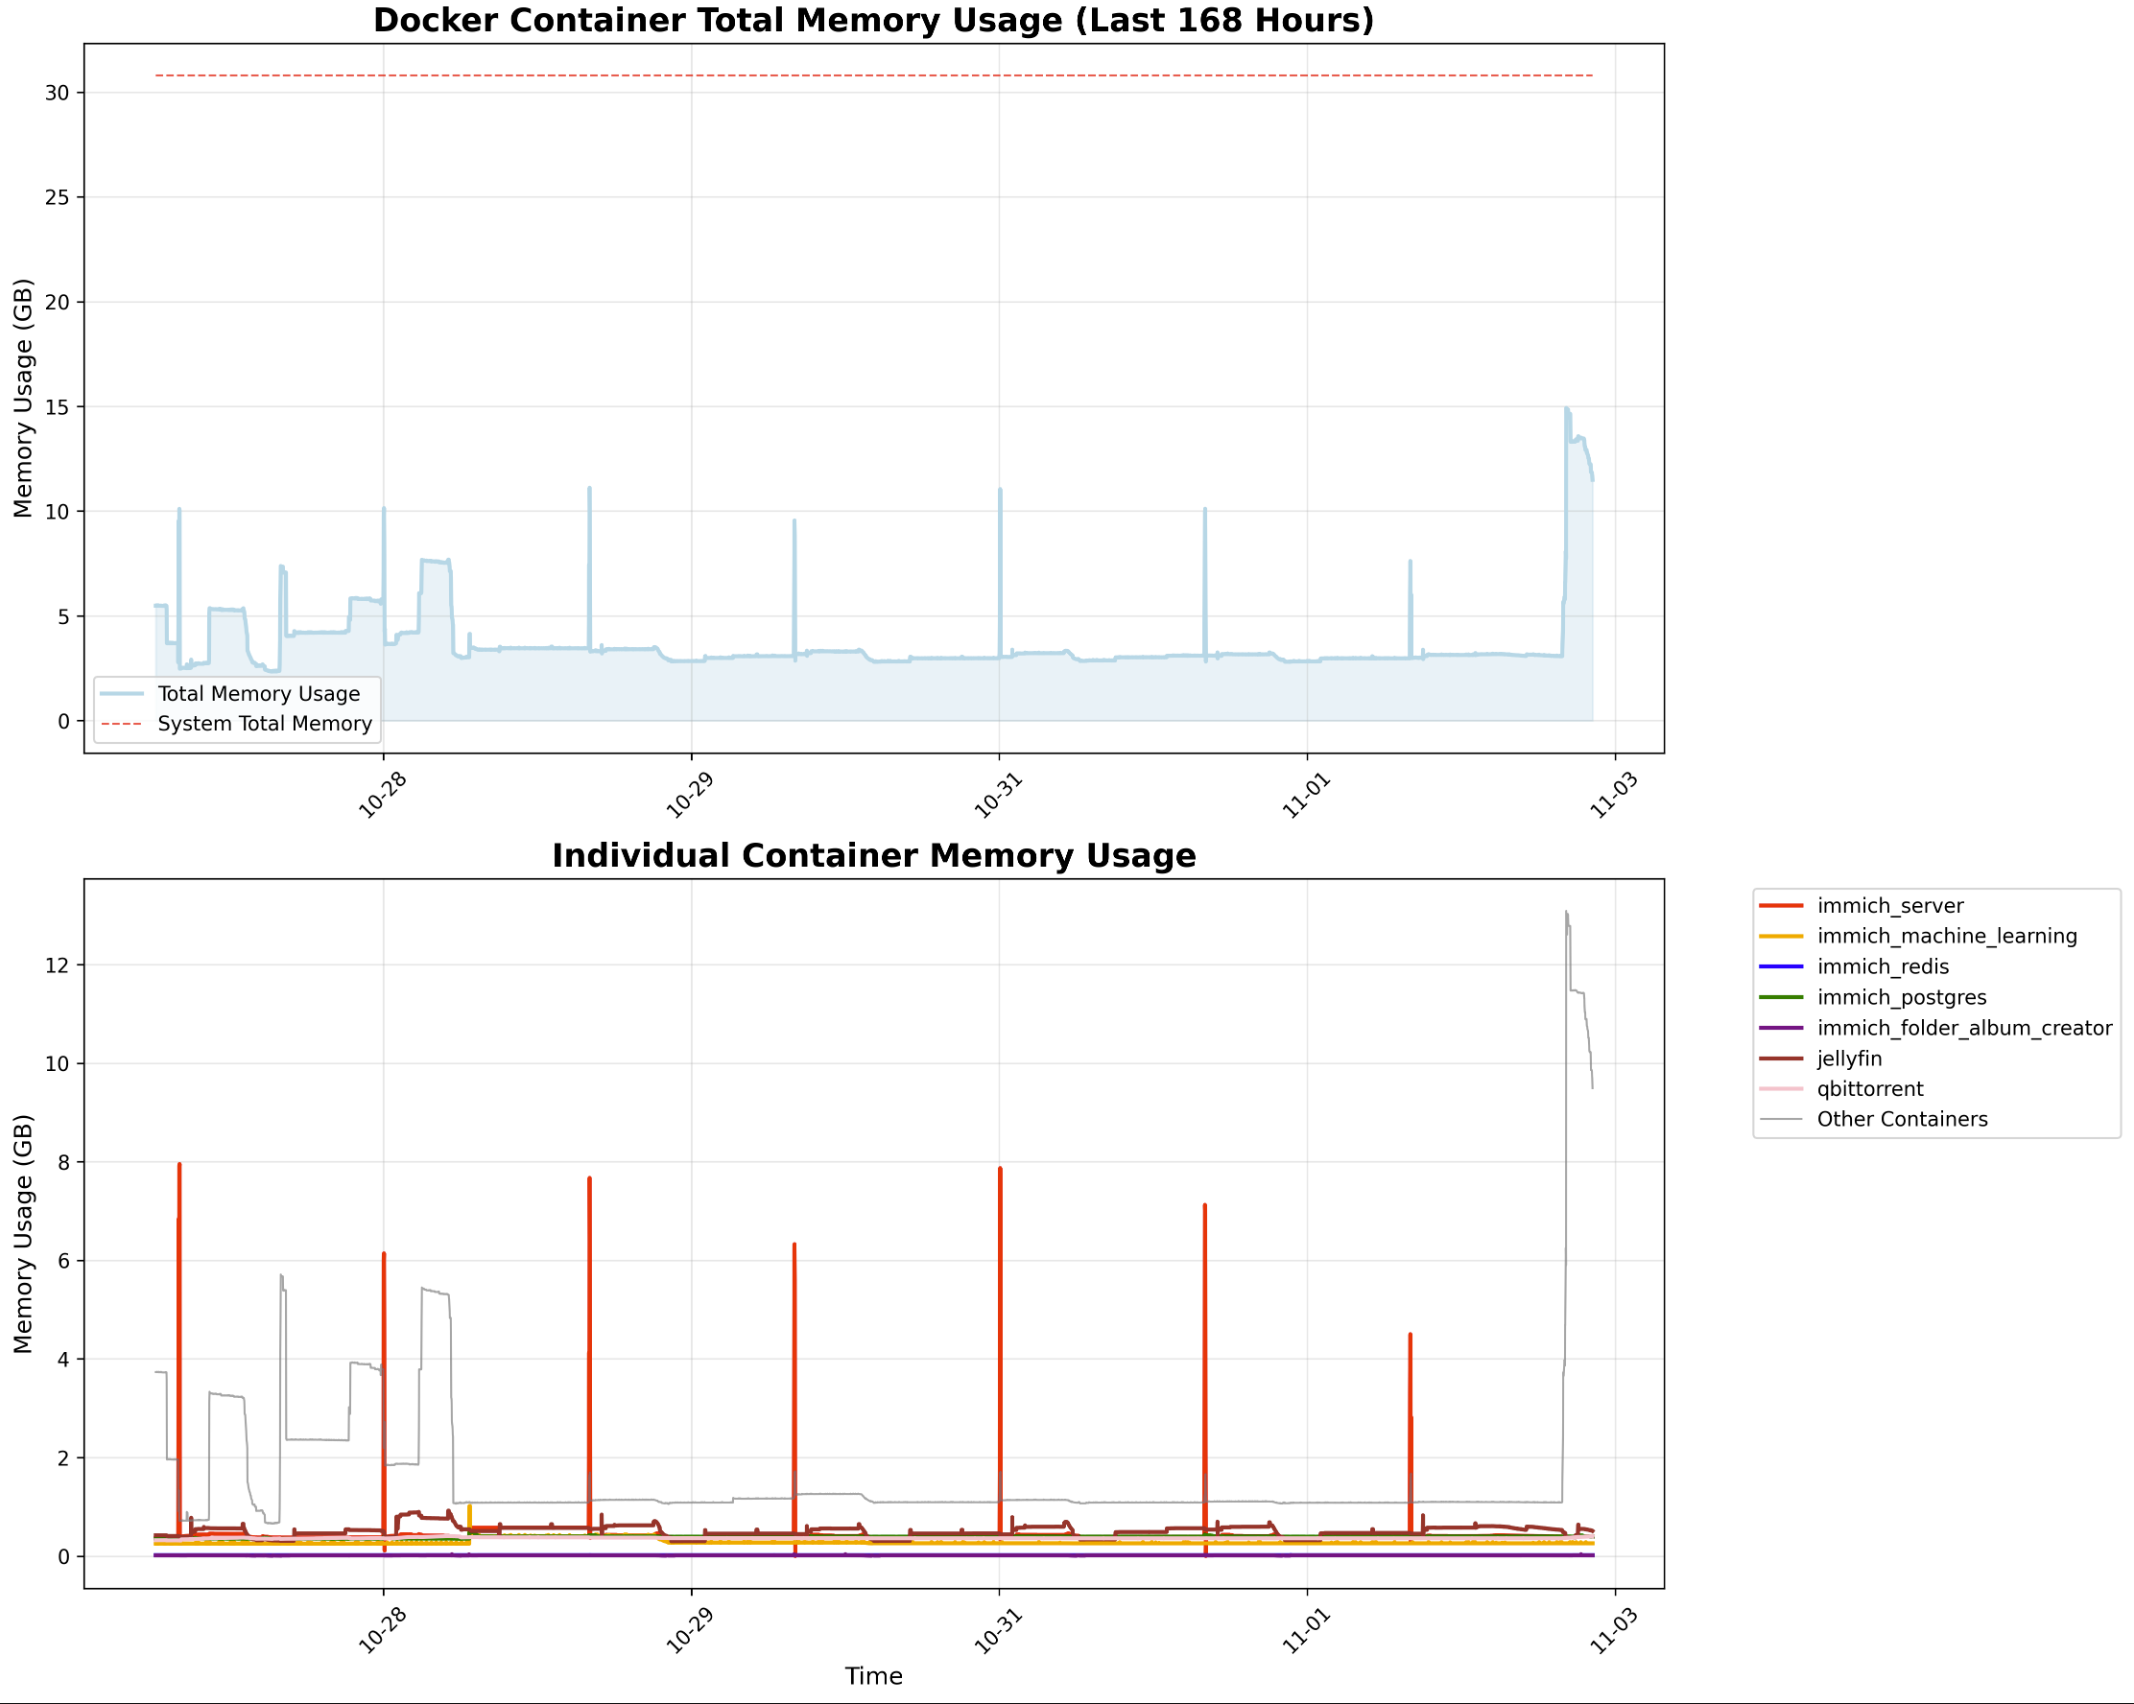This screenshot has height=1704, width=2134.
Task: Click the Docker Container Total Memory Usage title
Action: (873, 20)
